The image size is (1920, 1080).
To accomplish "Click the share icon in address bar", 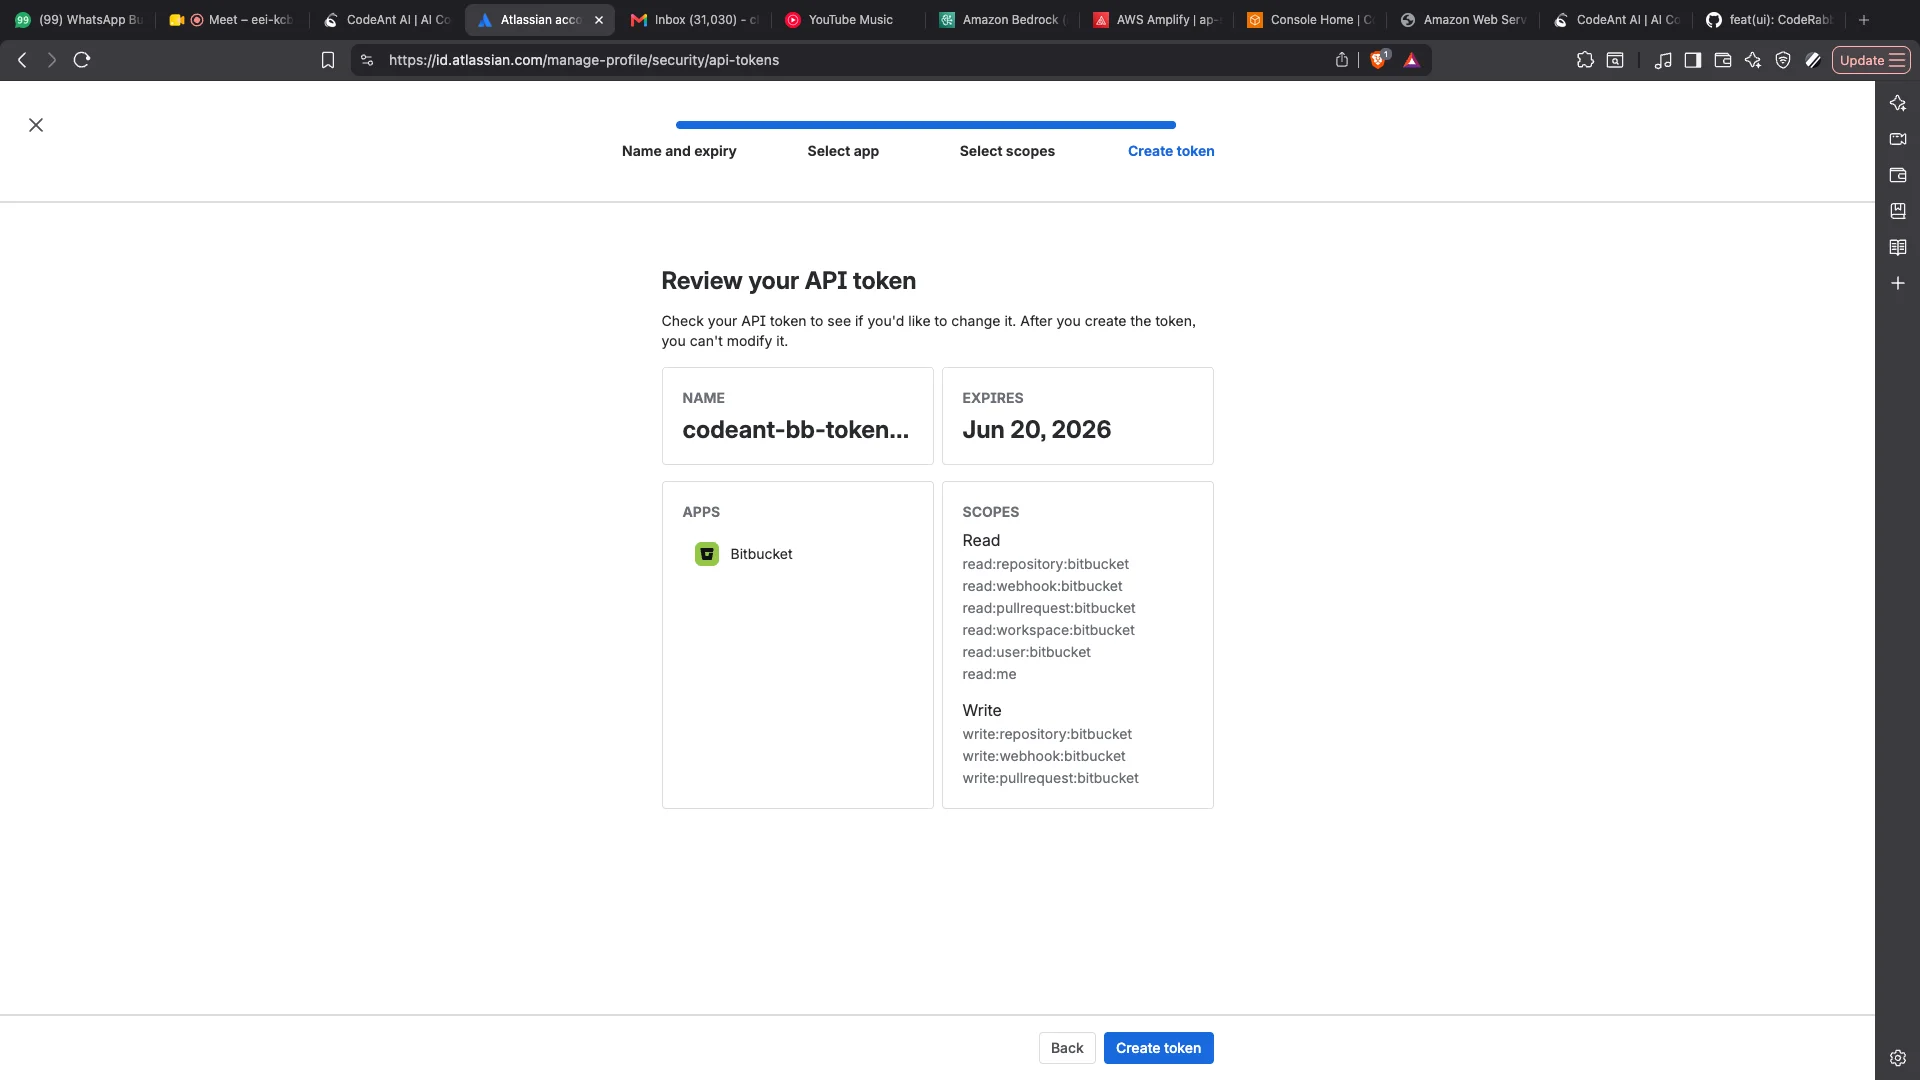I will pyautogui.click(x=1342, y=60).
